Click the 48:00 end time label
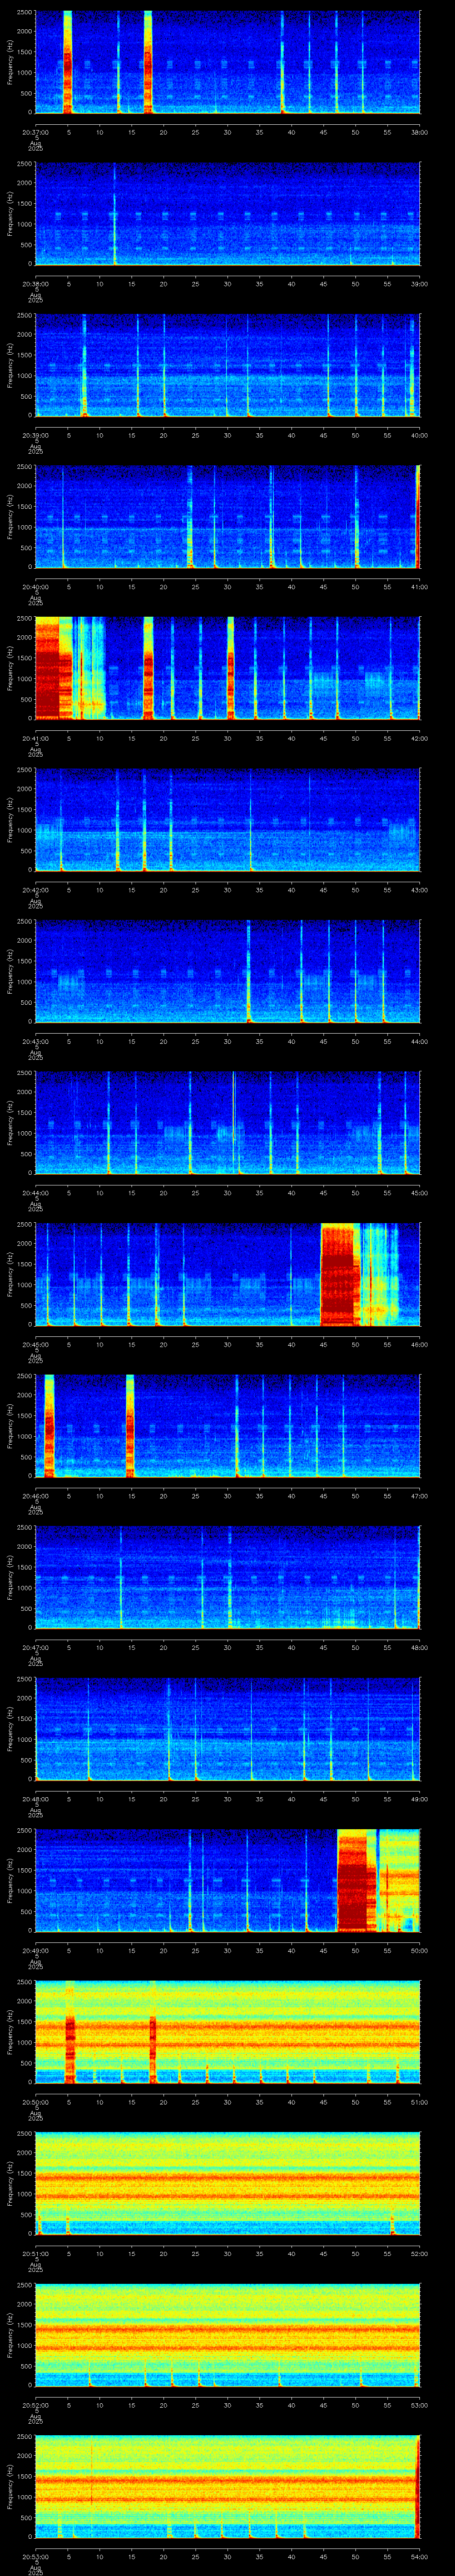The width and height of the screenshot is (455, 2576). pos(420,1647)
